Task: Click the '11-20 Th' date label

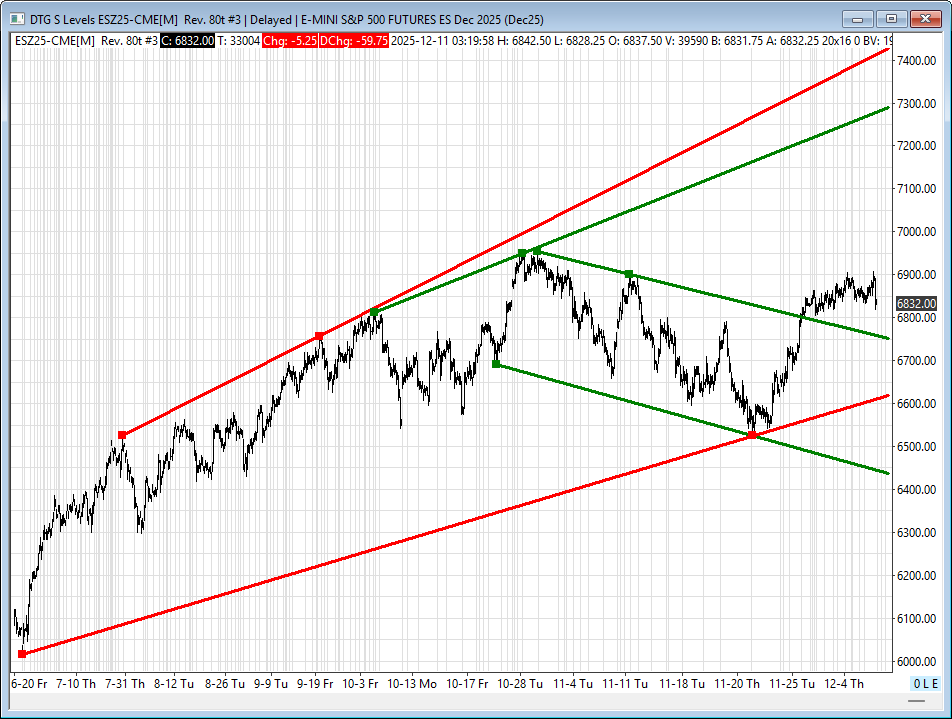Action: tap(736, 684)
